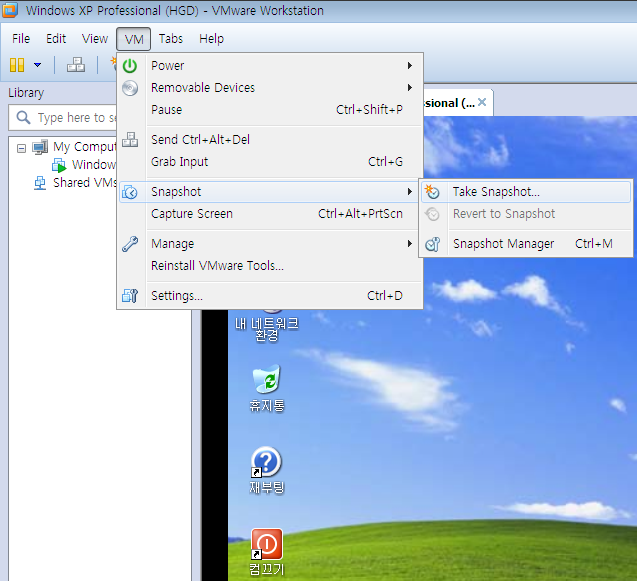Choose Grab Input menu entry

pos(271,162)
